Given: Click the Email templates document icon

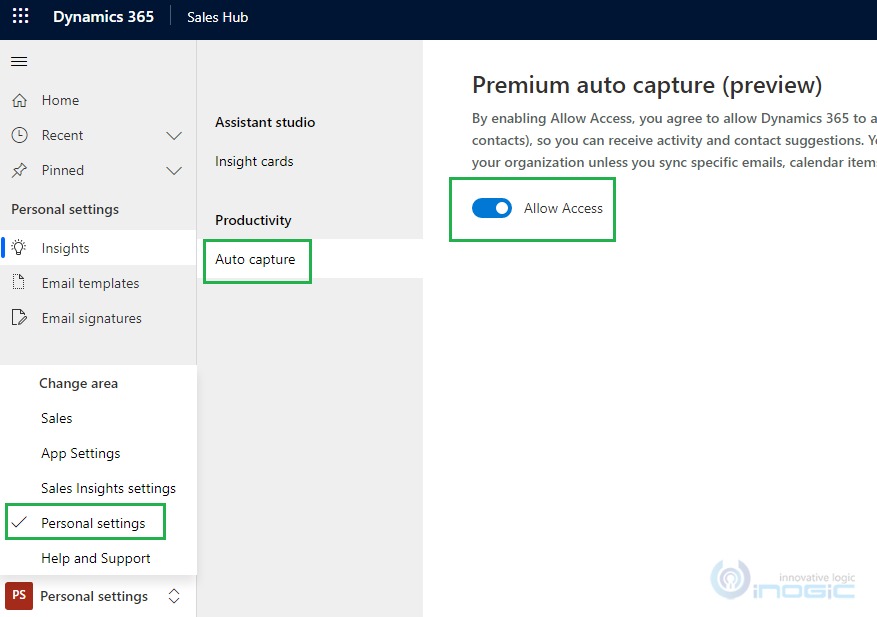Looking at the screenshot, I should coord(18,282).
